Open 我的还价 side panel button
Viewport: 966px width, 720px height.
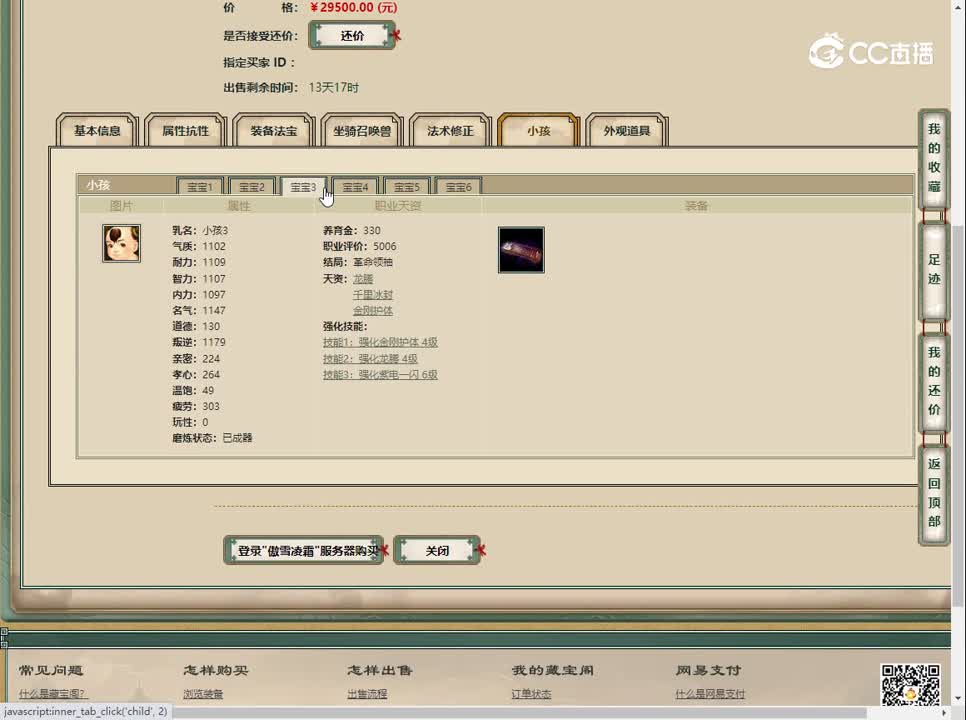coord(933,381)
